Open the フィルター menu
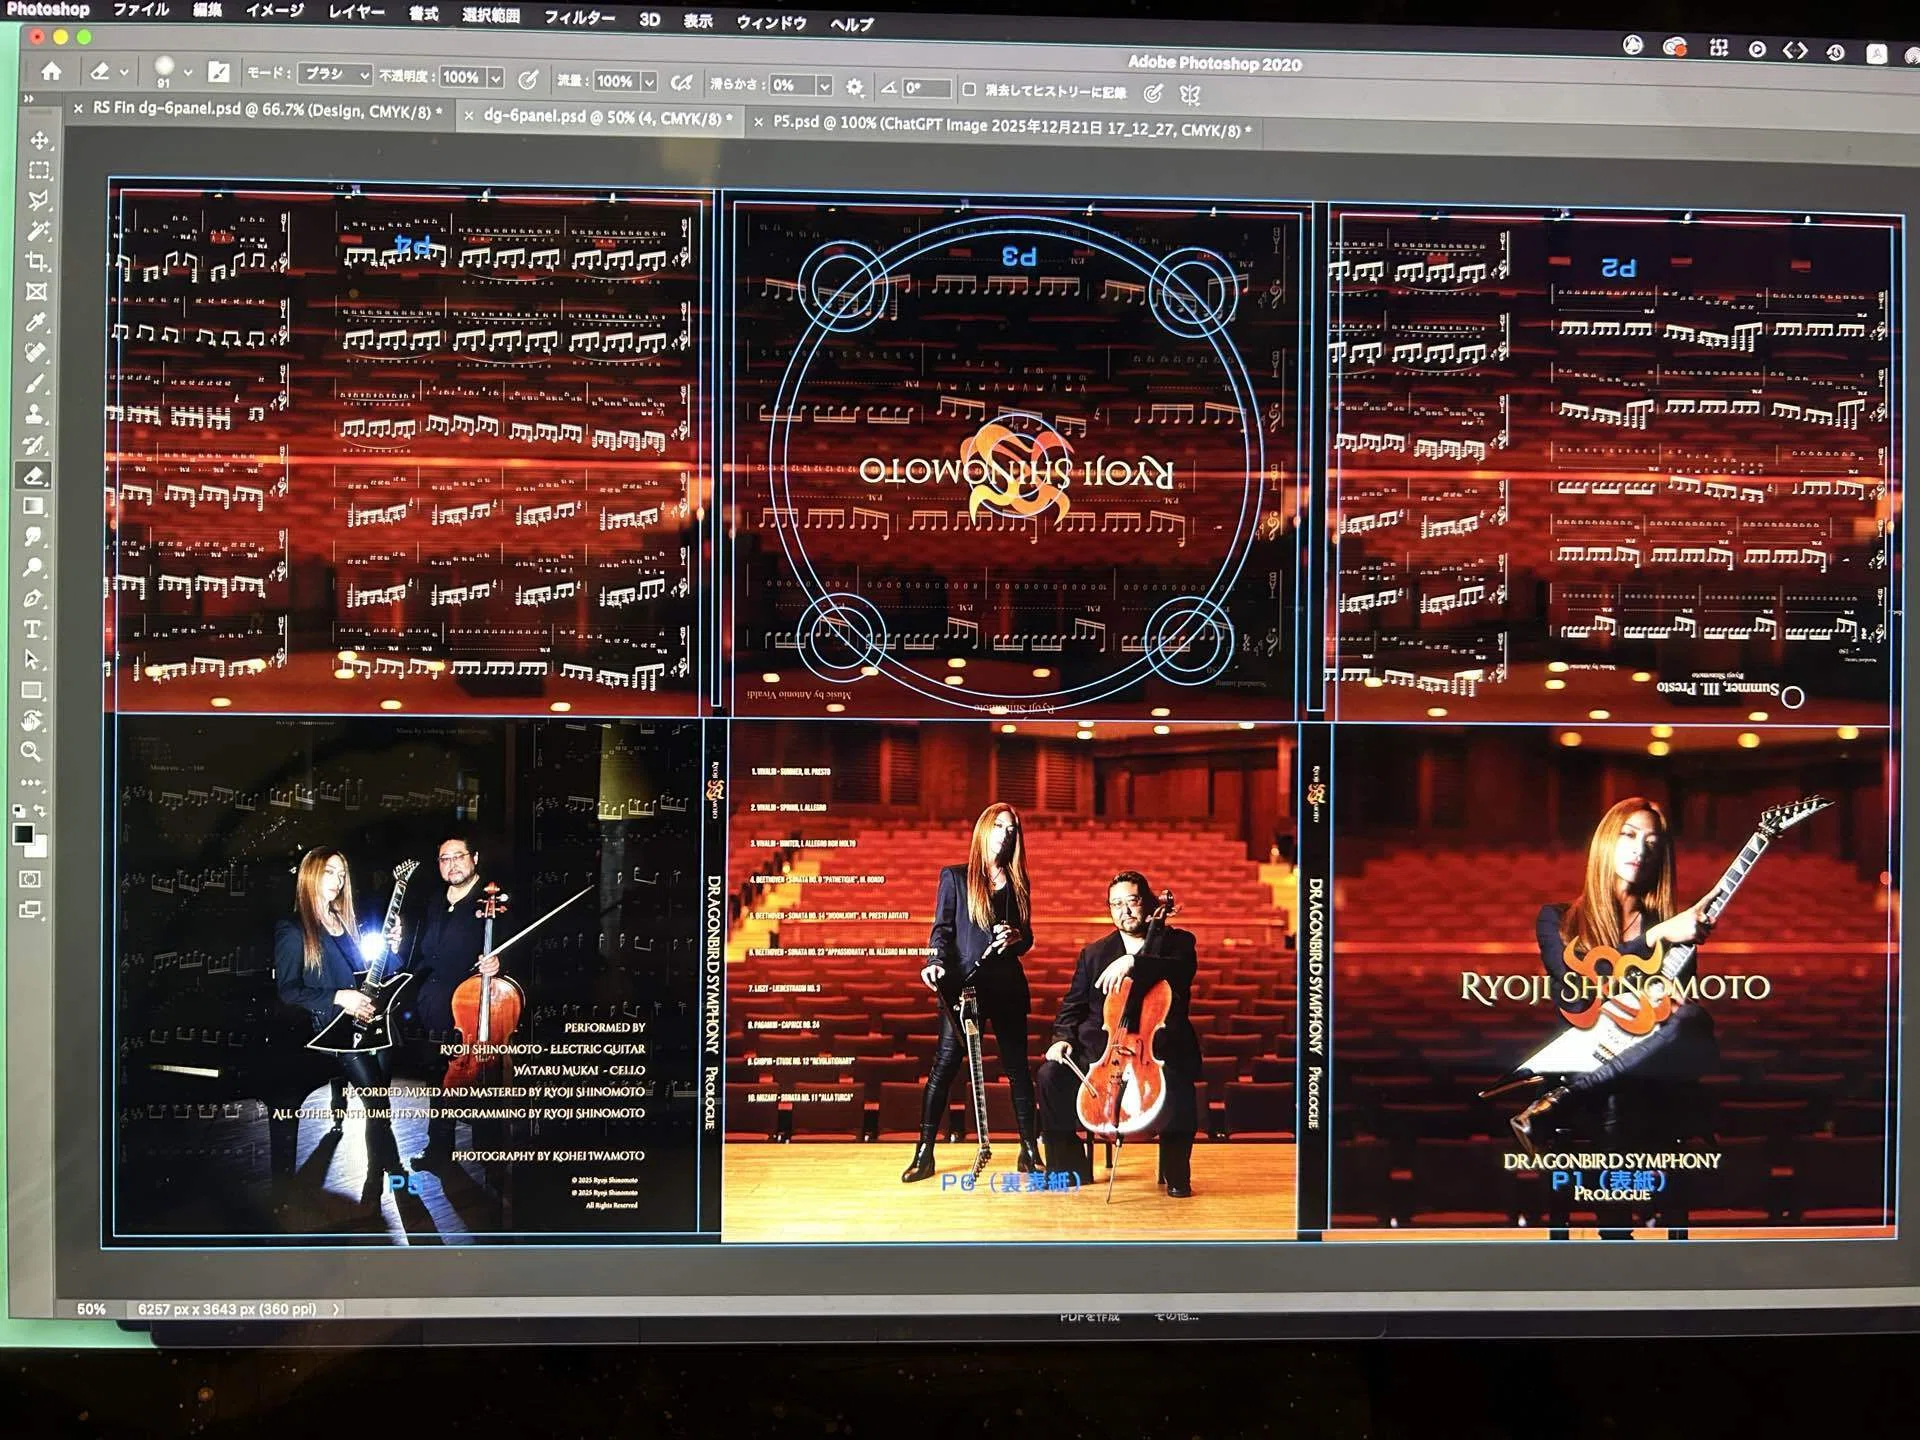 [x=579, y=17]
